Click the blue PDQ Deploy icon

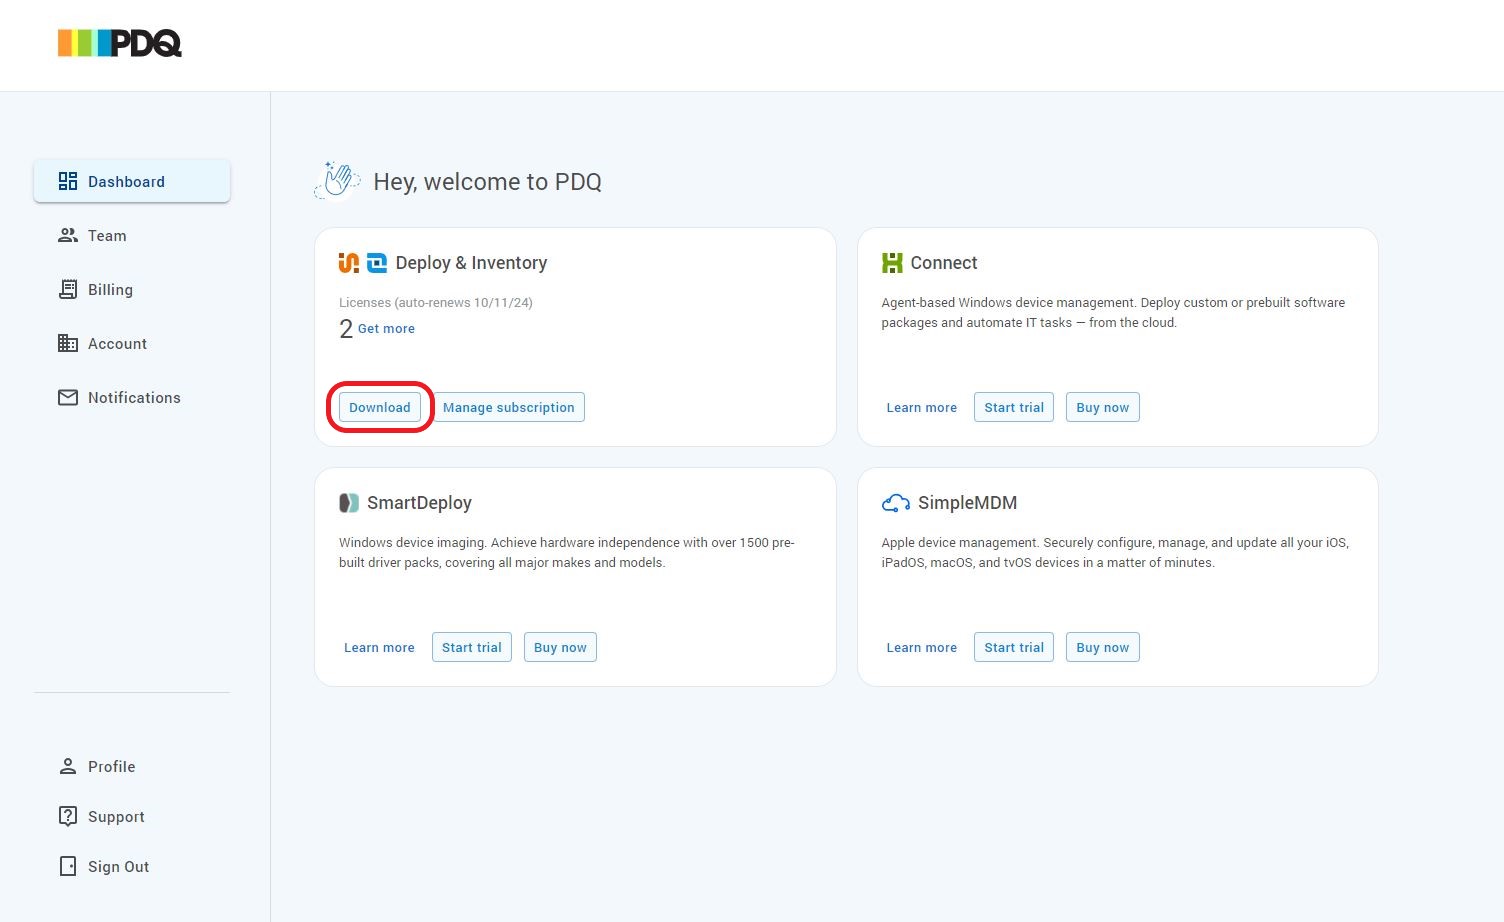(377, 262)
